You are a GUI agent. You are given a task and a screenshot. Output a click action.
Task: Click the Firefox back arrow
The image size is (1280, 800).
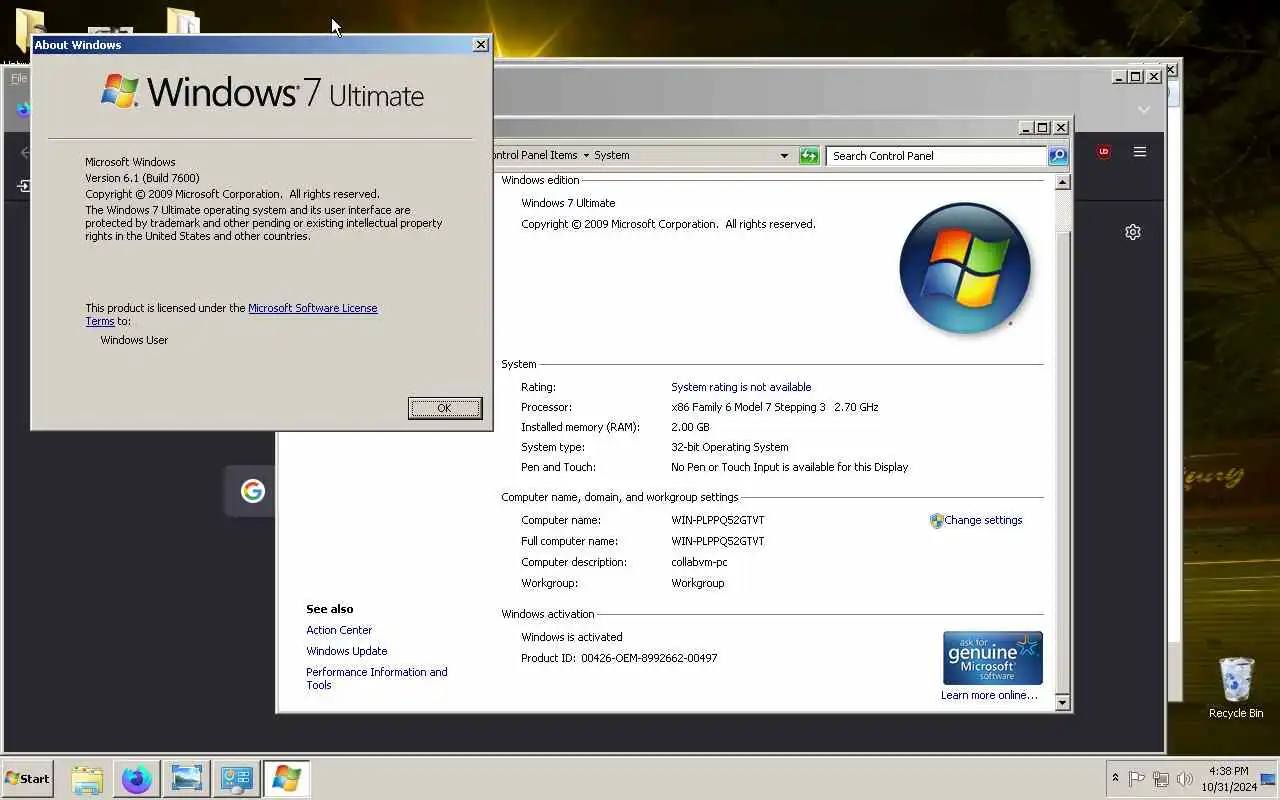click(25, 153)
